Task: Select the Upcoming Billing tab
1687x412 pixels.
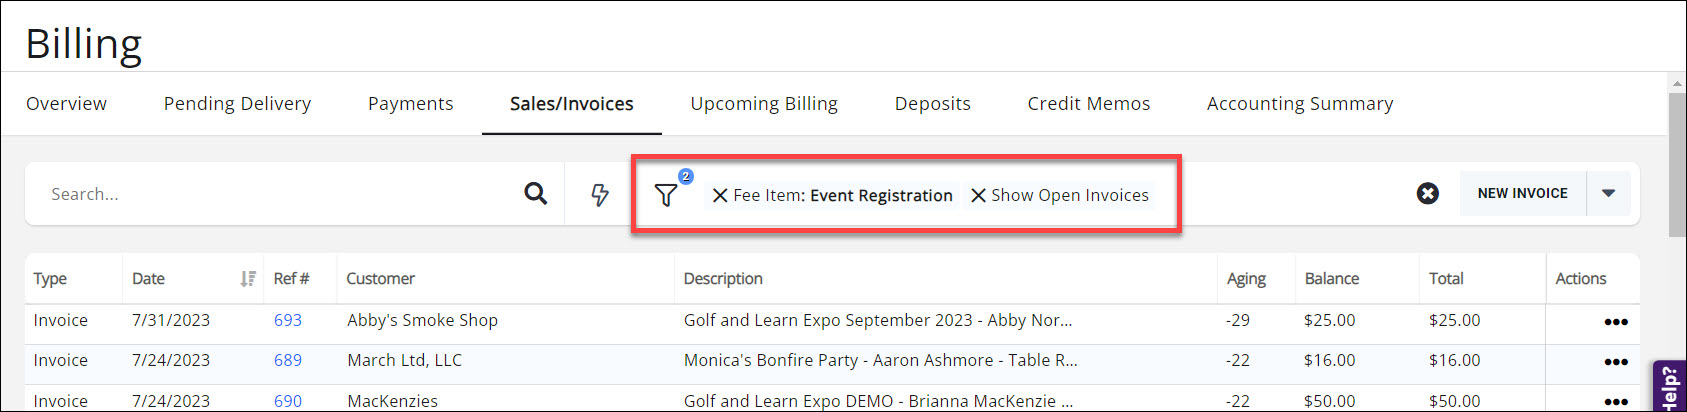Action: (764, 104)
